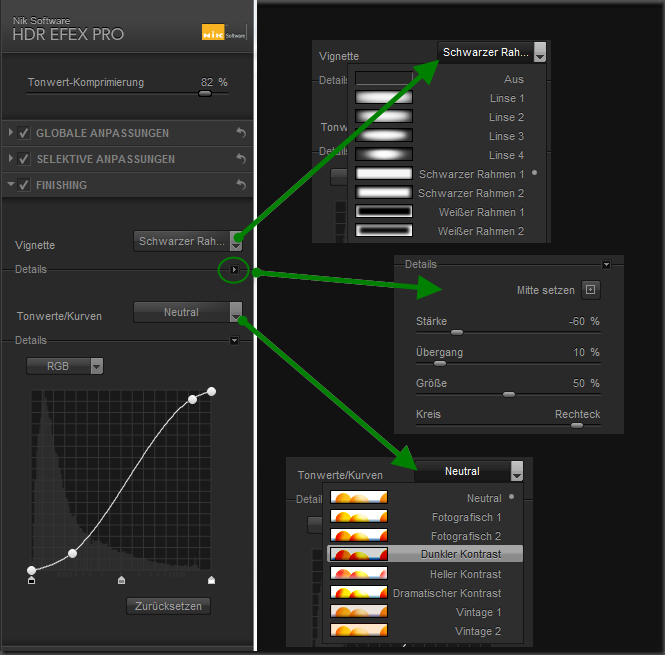Select the Dunkler Kontrast preset
The width and height of the screenshot is (665, 655).
425,554
